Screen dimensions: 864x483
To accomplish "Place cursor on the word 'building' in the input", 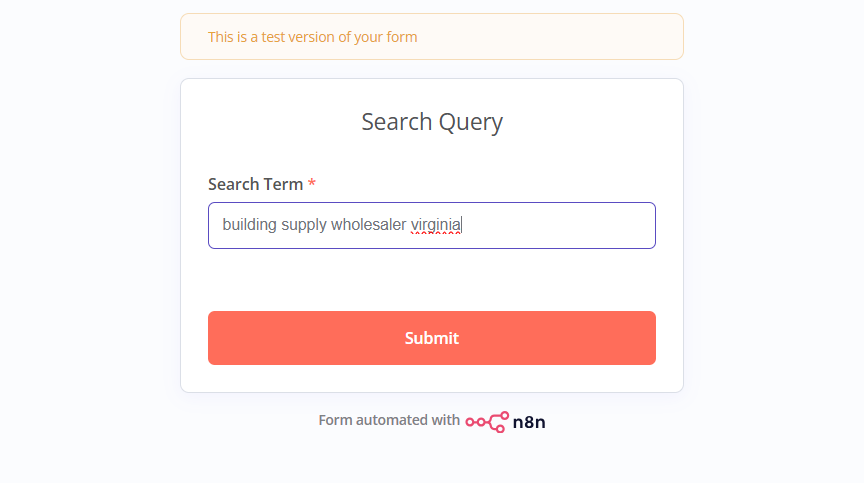I will tap(249, 225).
